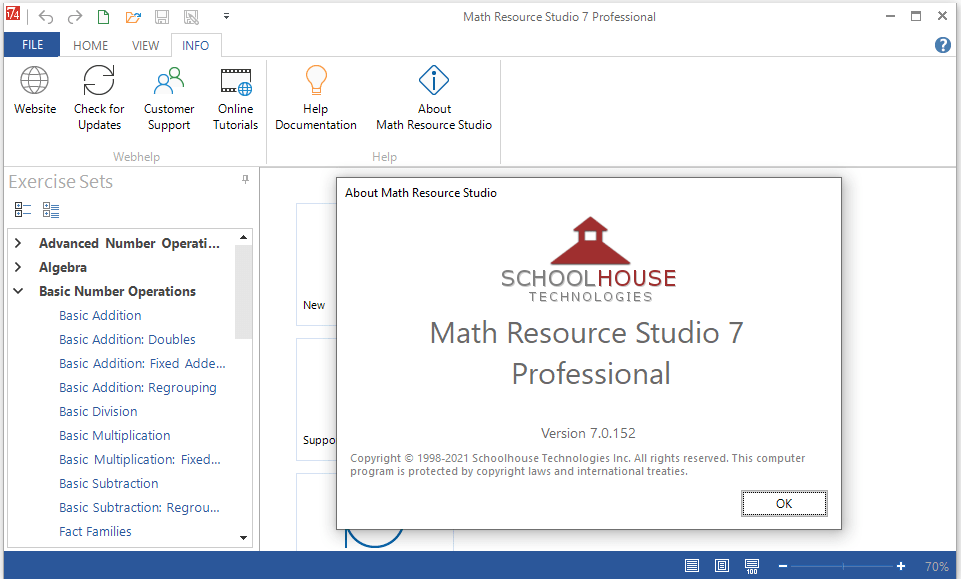Image resolution: width=961 pixels, height=579 pixels.
Task: Click the zoom out minus button
Action: [x=783, y=566]
